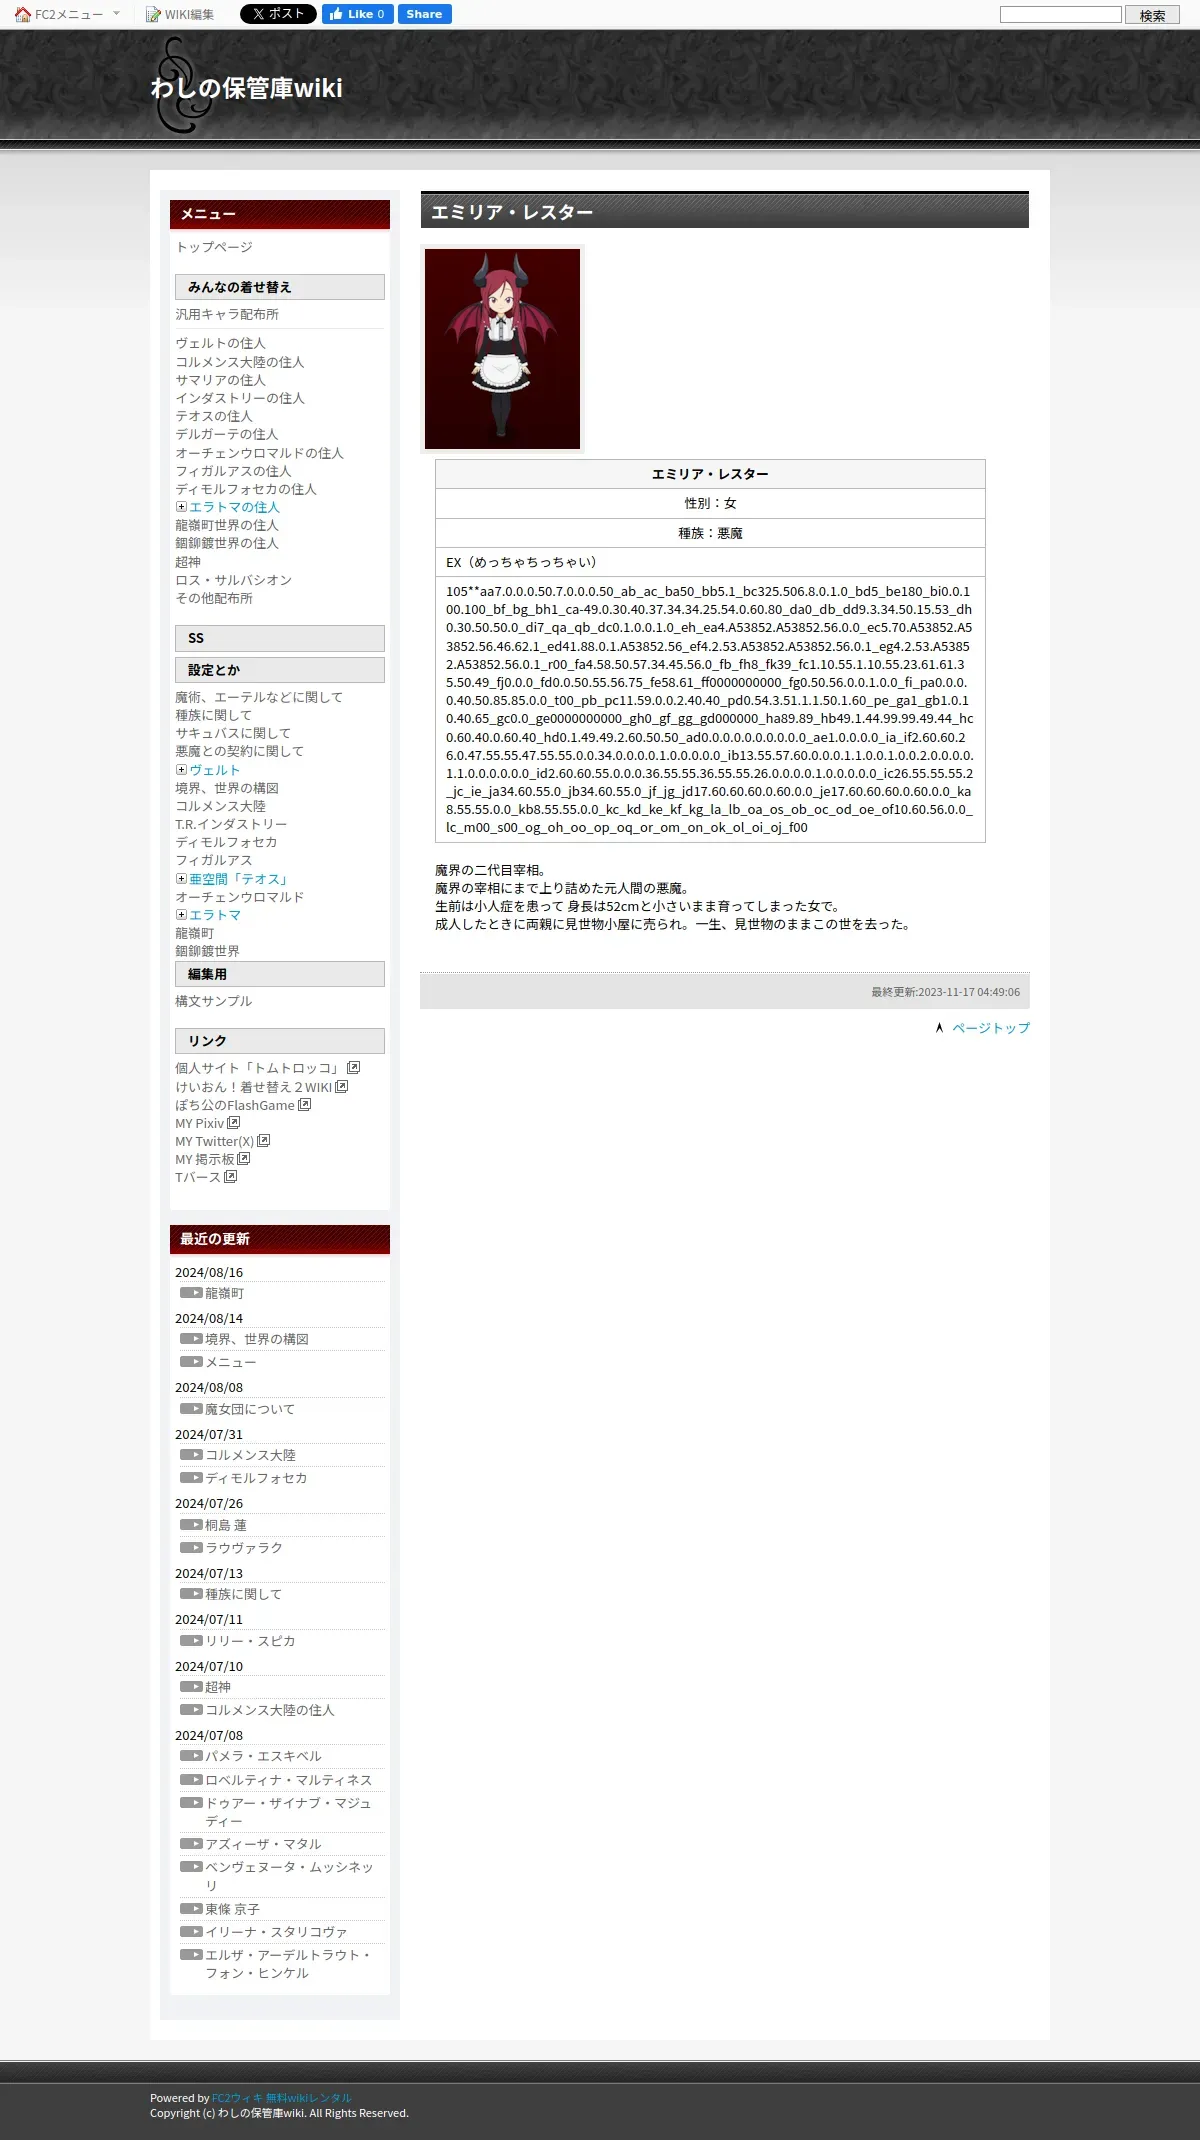Click external link icon beside ぽち公のFlashGame

(304, 1104)
